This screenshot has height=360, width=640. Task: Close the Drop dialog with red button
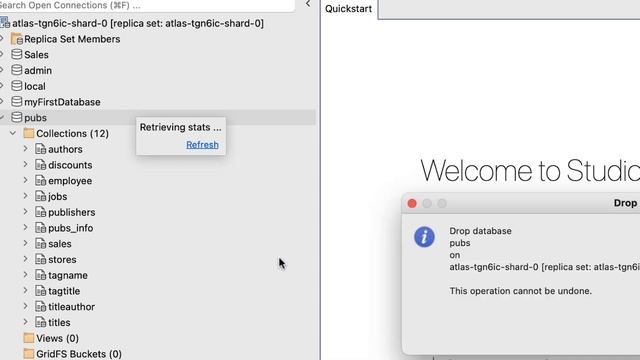(412, 203)
